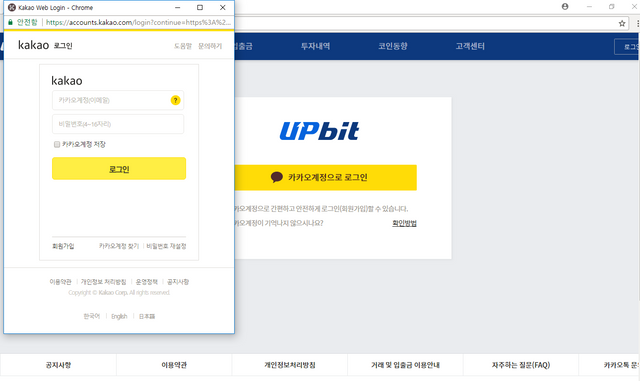Screen dimensions: 640x381
Task: Click the 카카오계정 찾기 link
Action: point(119,246)
